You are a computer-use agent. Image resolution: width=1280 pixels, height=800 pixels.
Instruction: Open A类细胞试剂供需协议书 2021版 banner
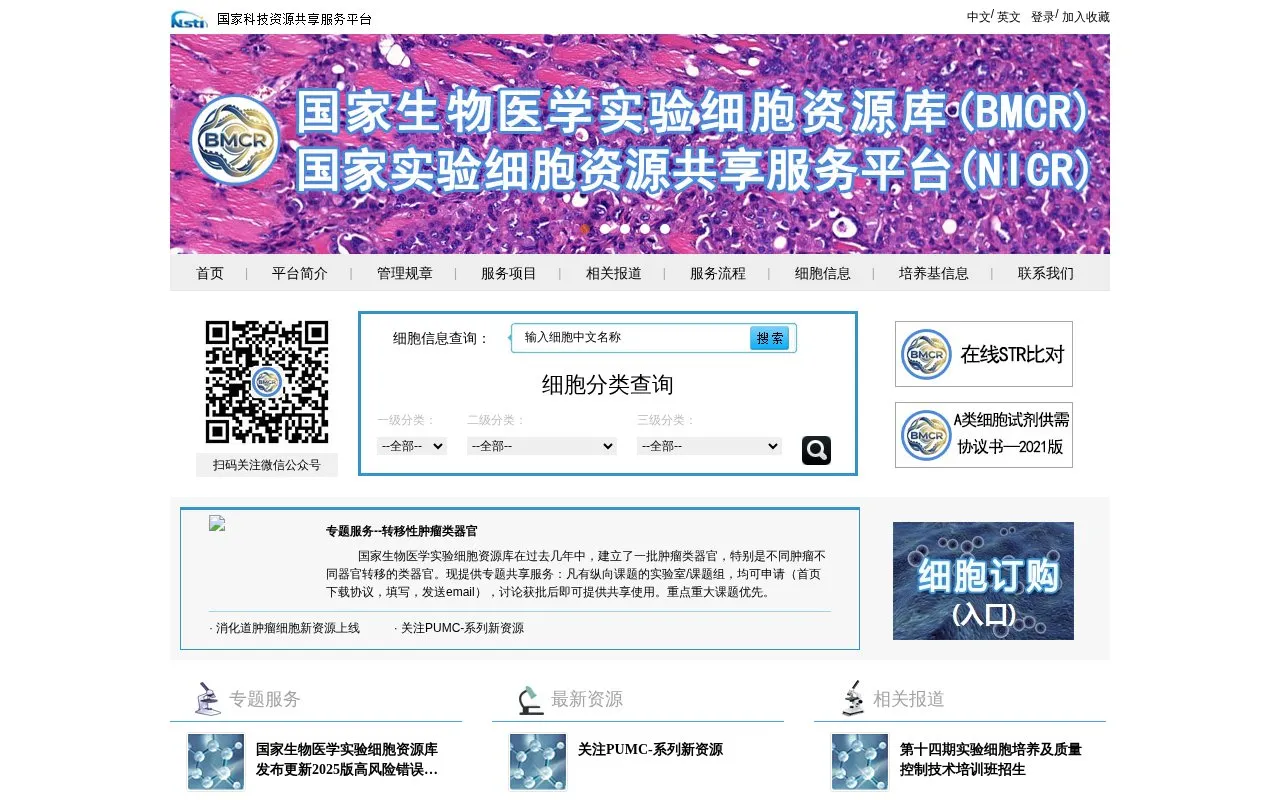[x=984, y=435]
